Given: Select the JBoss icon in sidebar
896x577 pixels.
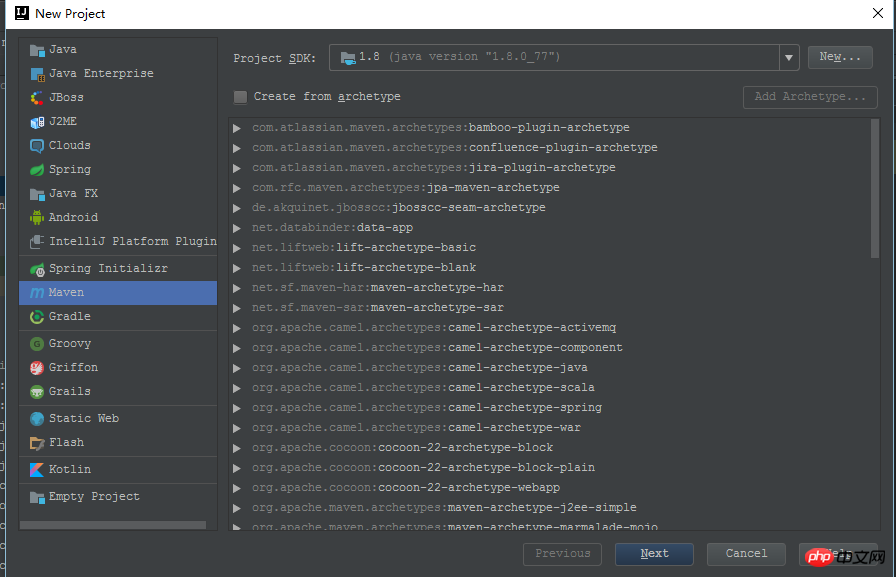Looking at the screenshot, I should click(x=37, y=98).
